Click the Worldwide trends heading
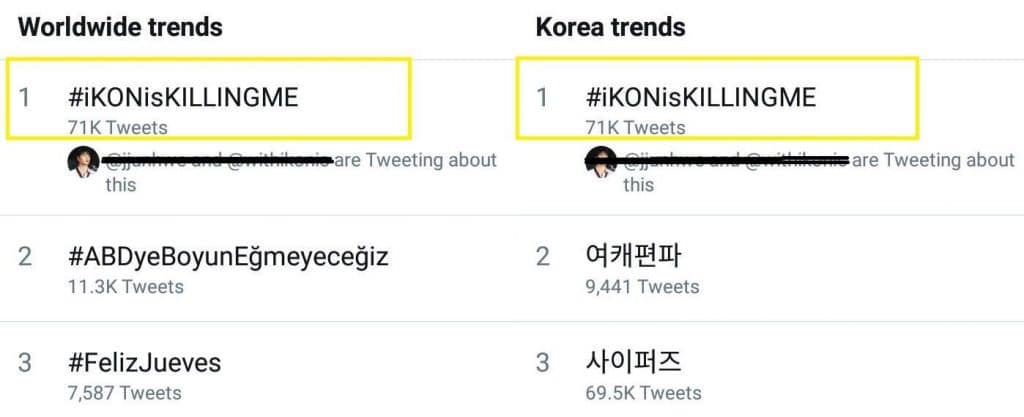This screenshot has height=417, width=1024. tap(120, 27)
